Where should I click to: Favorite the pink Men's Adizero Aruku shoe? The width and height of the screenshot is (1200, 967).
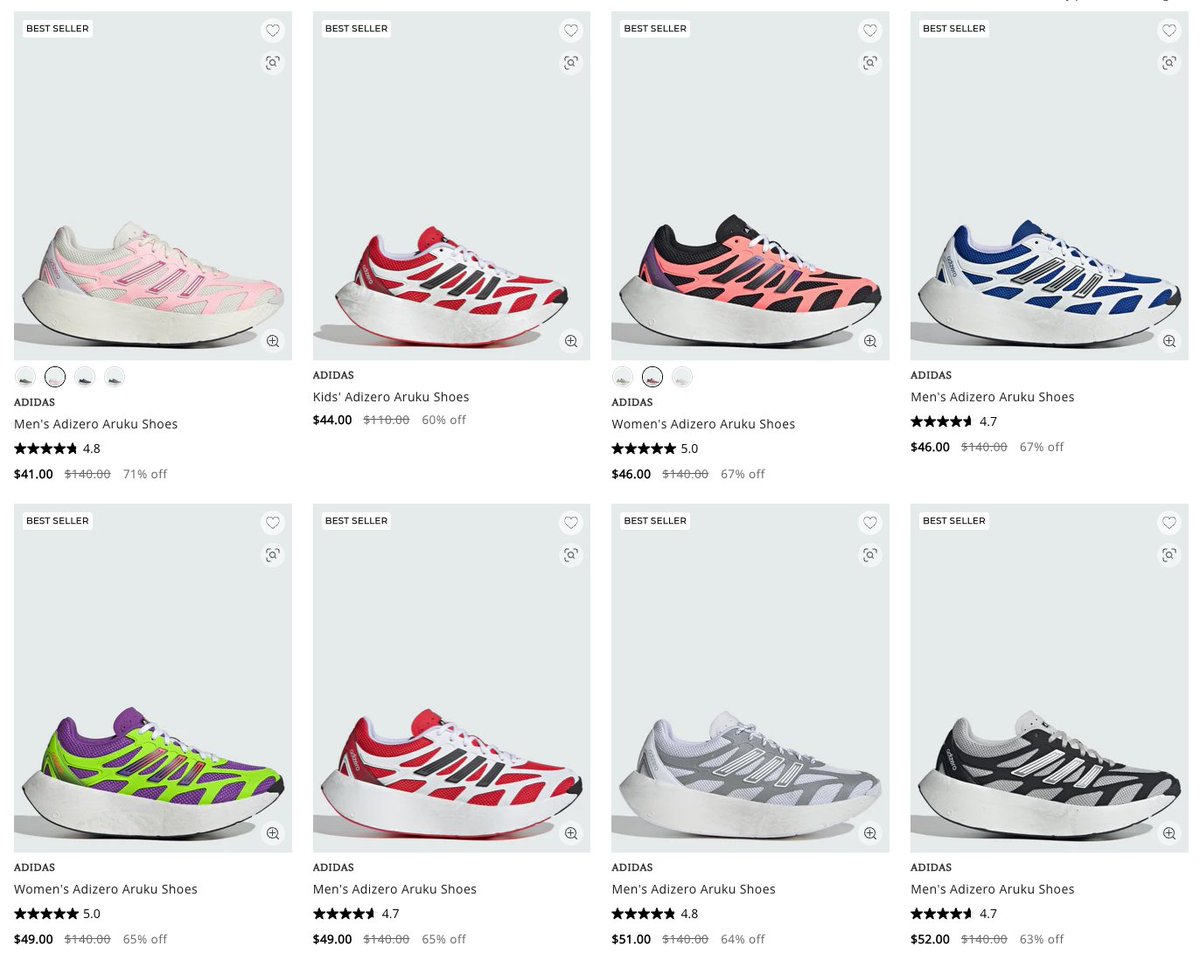(272, 31)
